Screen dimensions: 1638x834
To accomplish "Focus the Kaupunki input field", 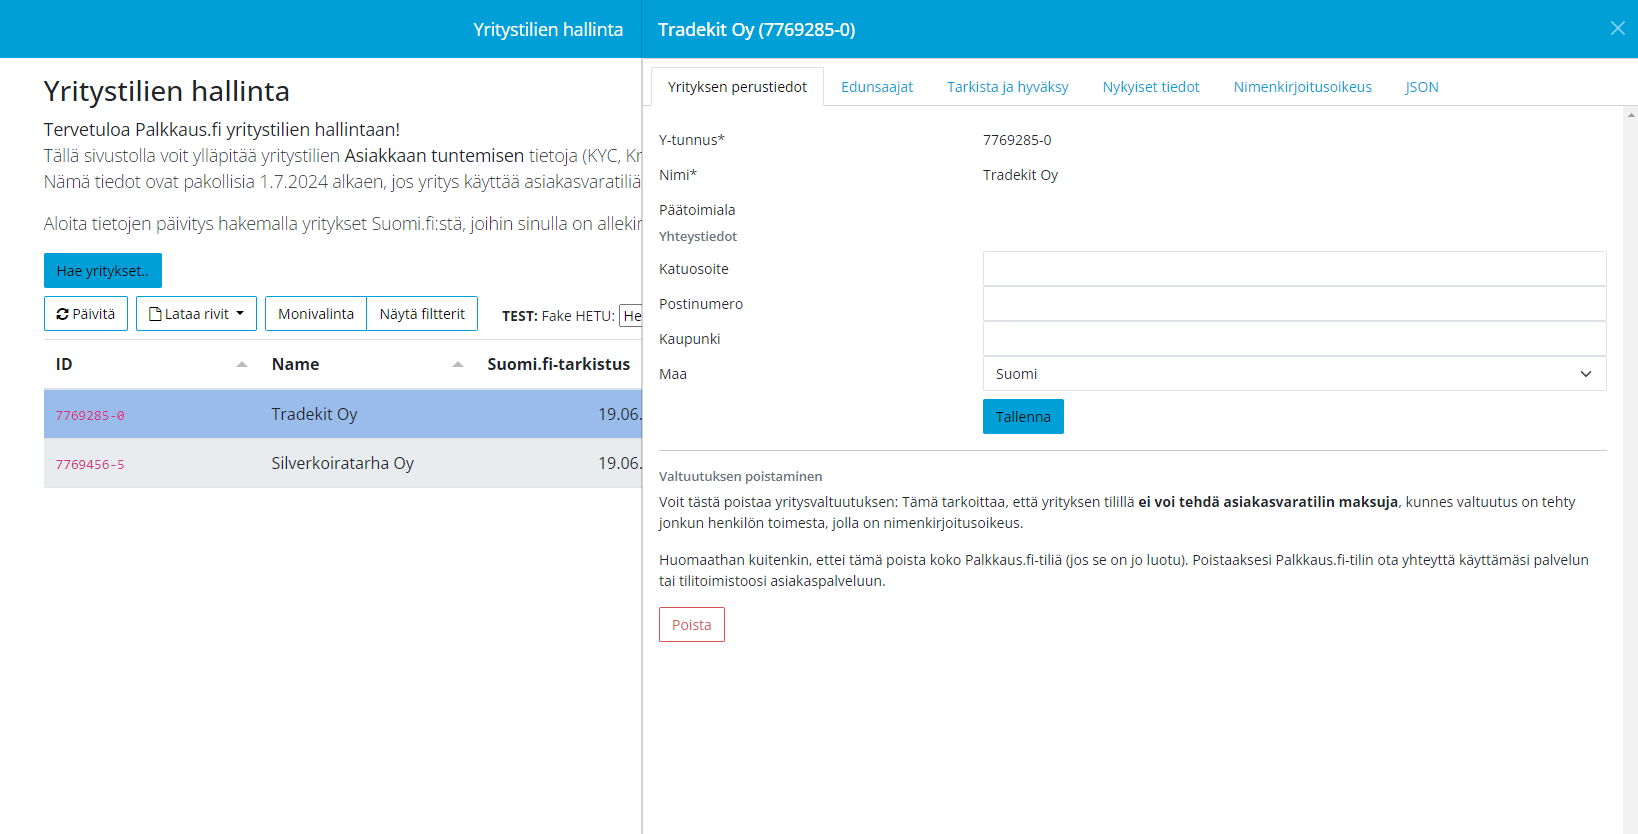I will pyautogui.click(x=1294, y=339).
